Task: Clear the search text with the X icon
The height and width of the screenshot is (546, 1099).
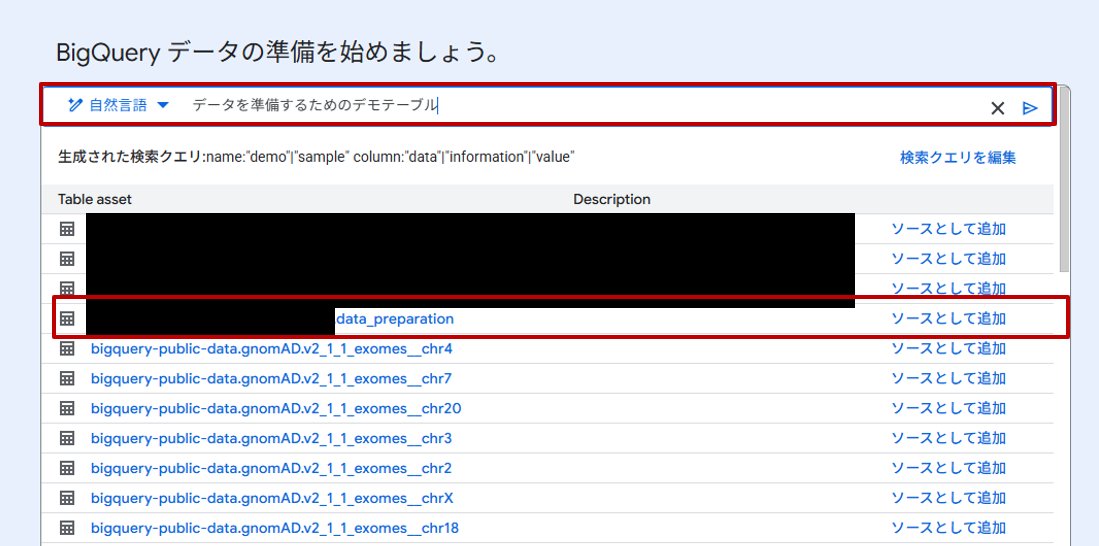Action: coord(997,108)
